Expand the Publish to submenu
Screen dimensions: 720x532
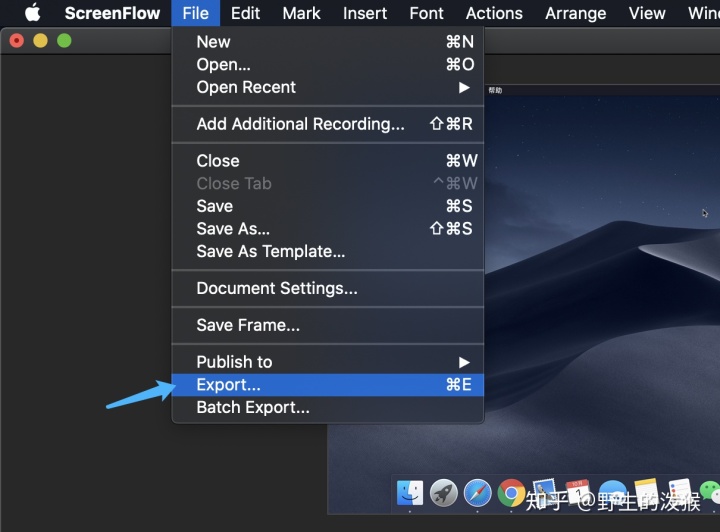pyautogui.click(x=328, y=362)
